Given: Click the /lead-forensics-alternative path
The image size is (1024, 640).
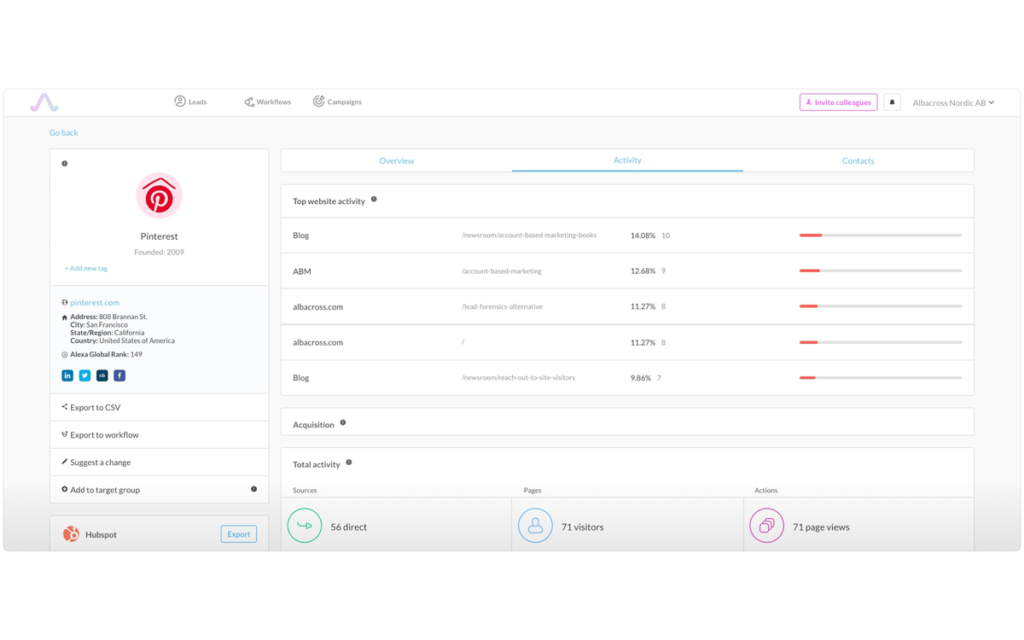Looking at the screenshot, I should click(502, 307).
